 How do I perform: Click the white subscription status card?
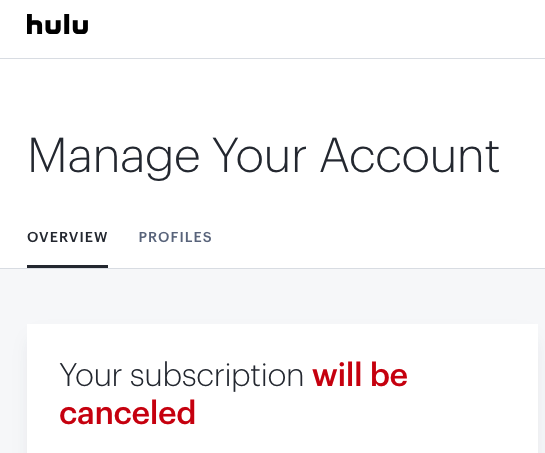282,388
